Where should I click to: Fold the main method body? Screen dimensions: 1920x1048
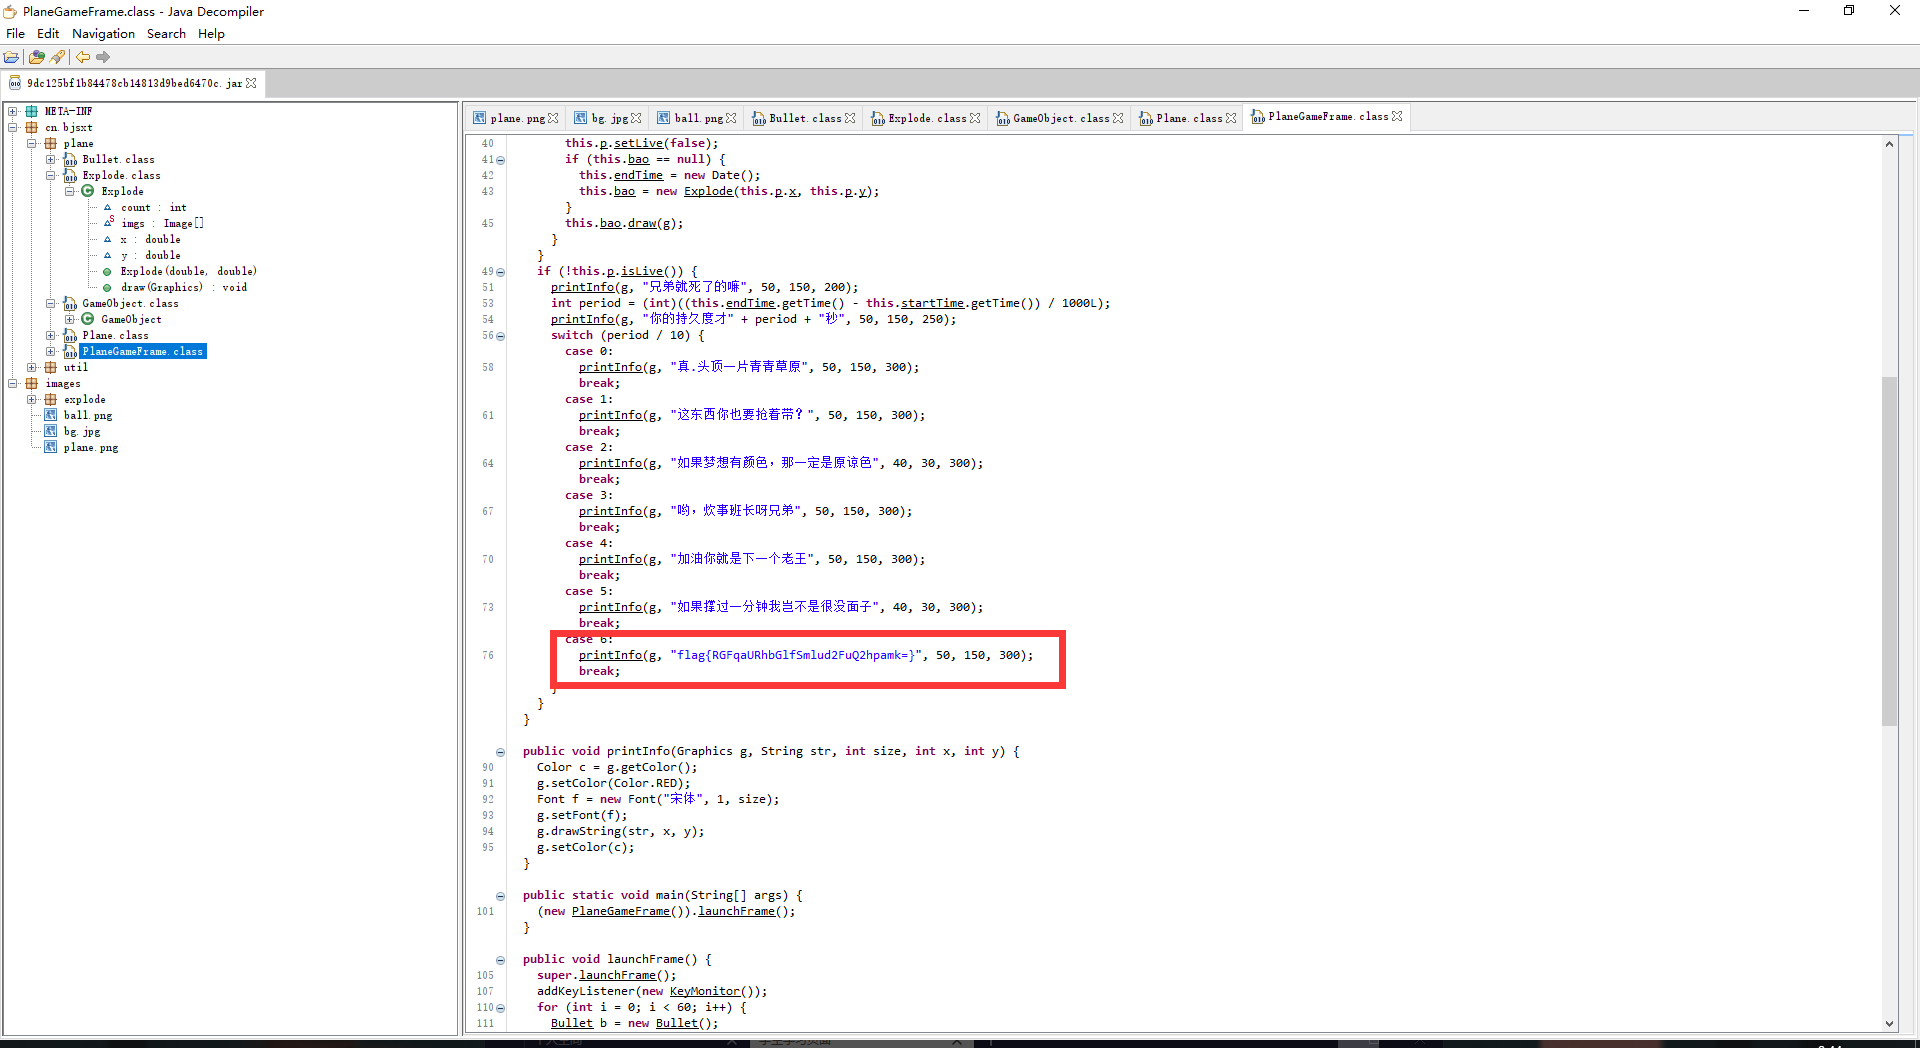[501, 896]
